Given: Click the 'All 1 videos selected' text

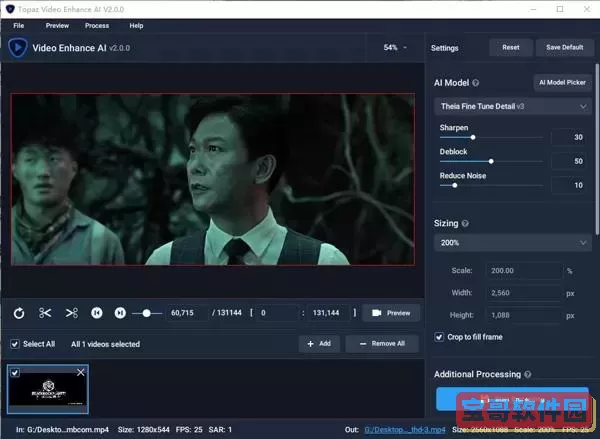Looking at the screenshot, I should pyautogui.click(x=105, y=344).
